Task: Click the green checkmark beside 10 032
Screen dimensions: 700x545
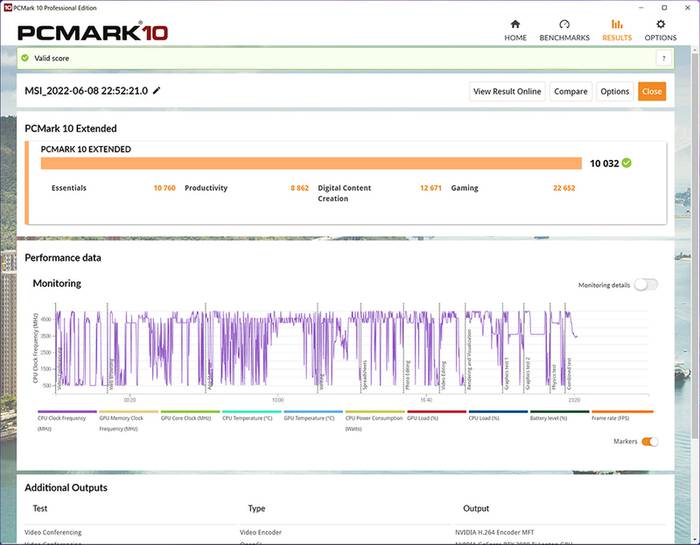Action: click(x=627, y=163)
